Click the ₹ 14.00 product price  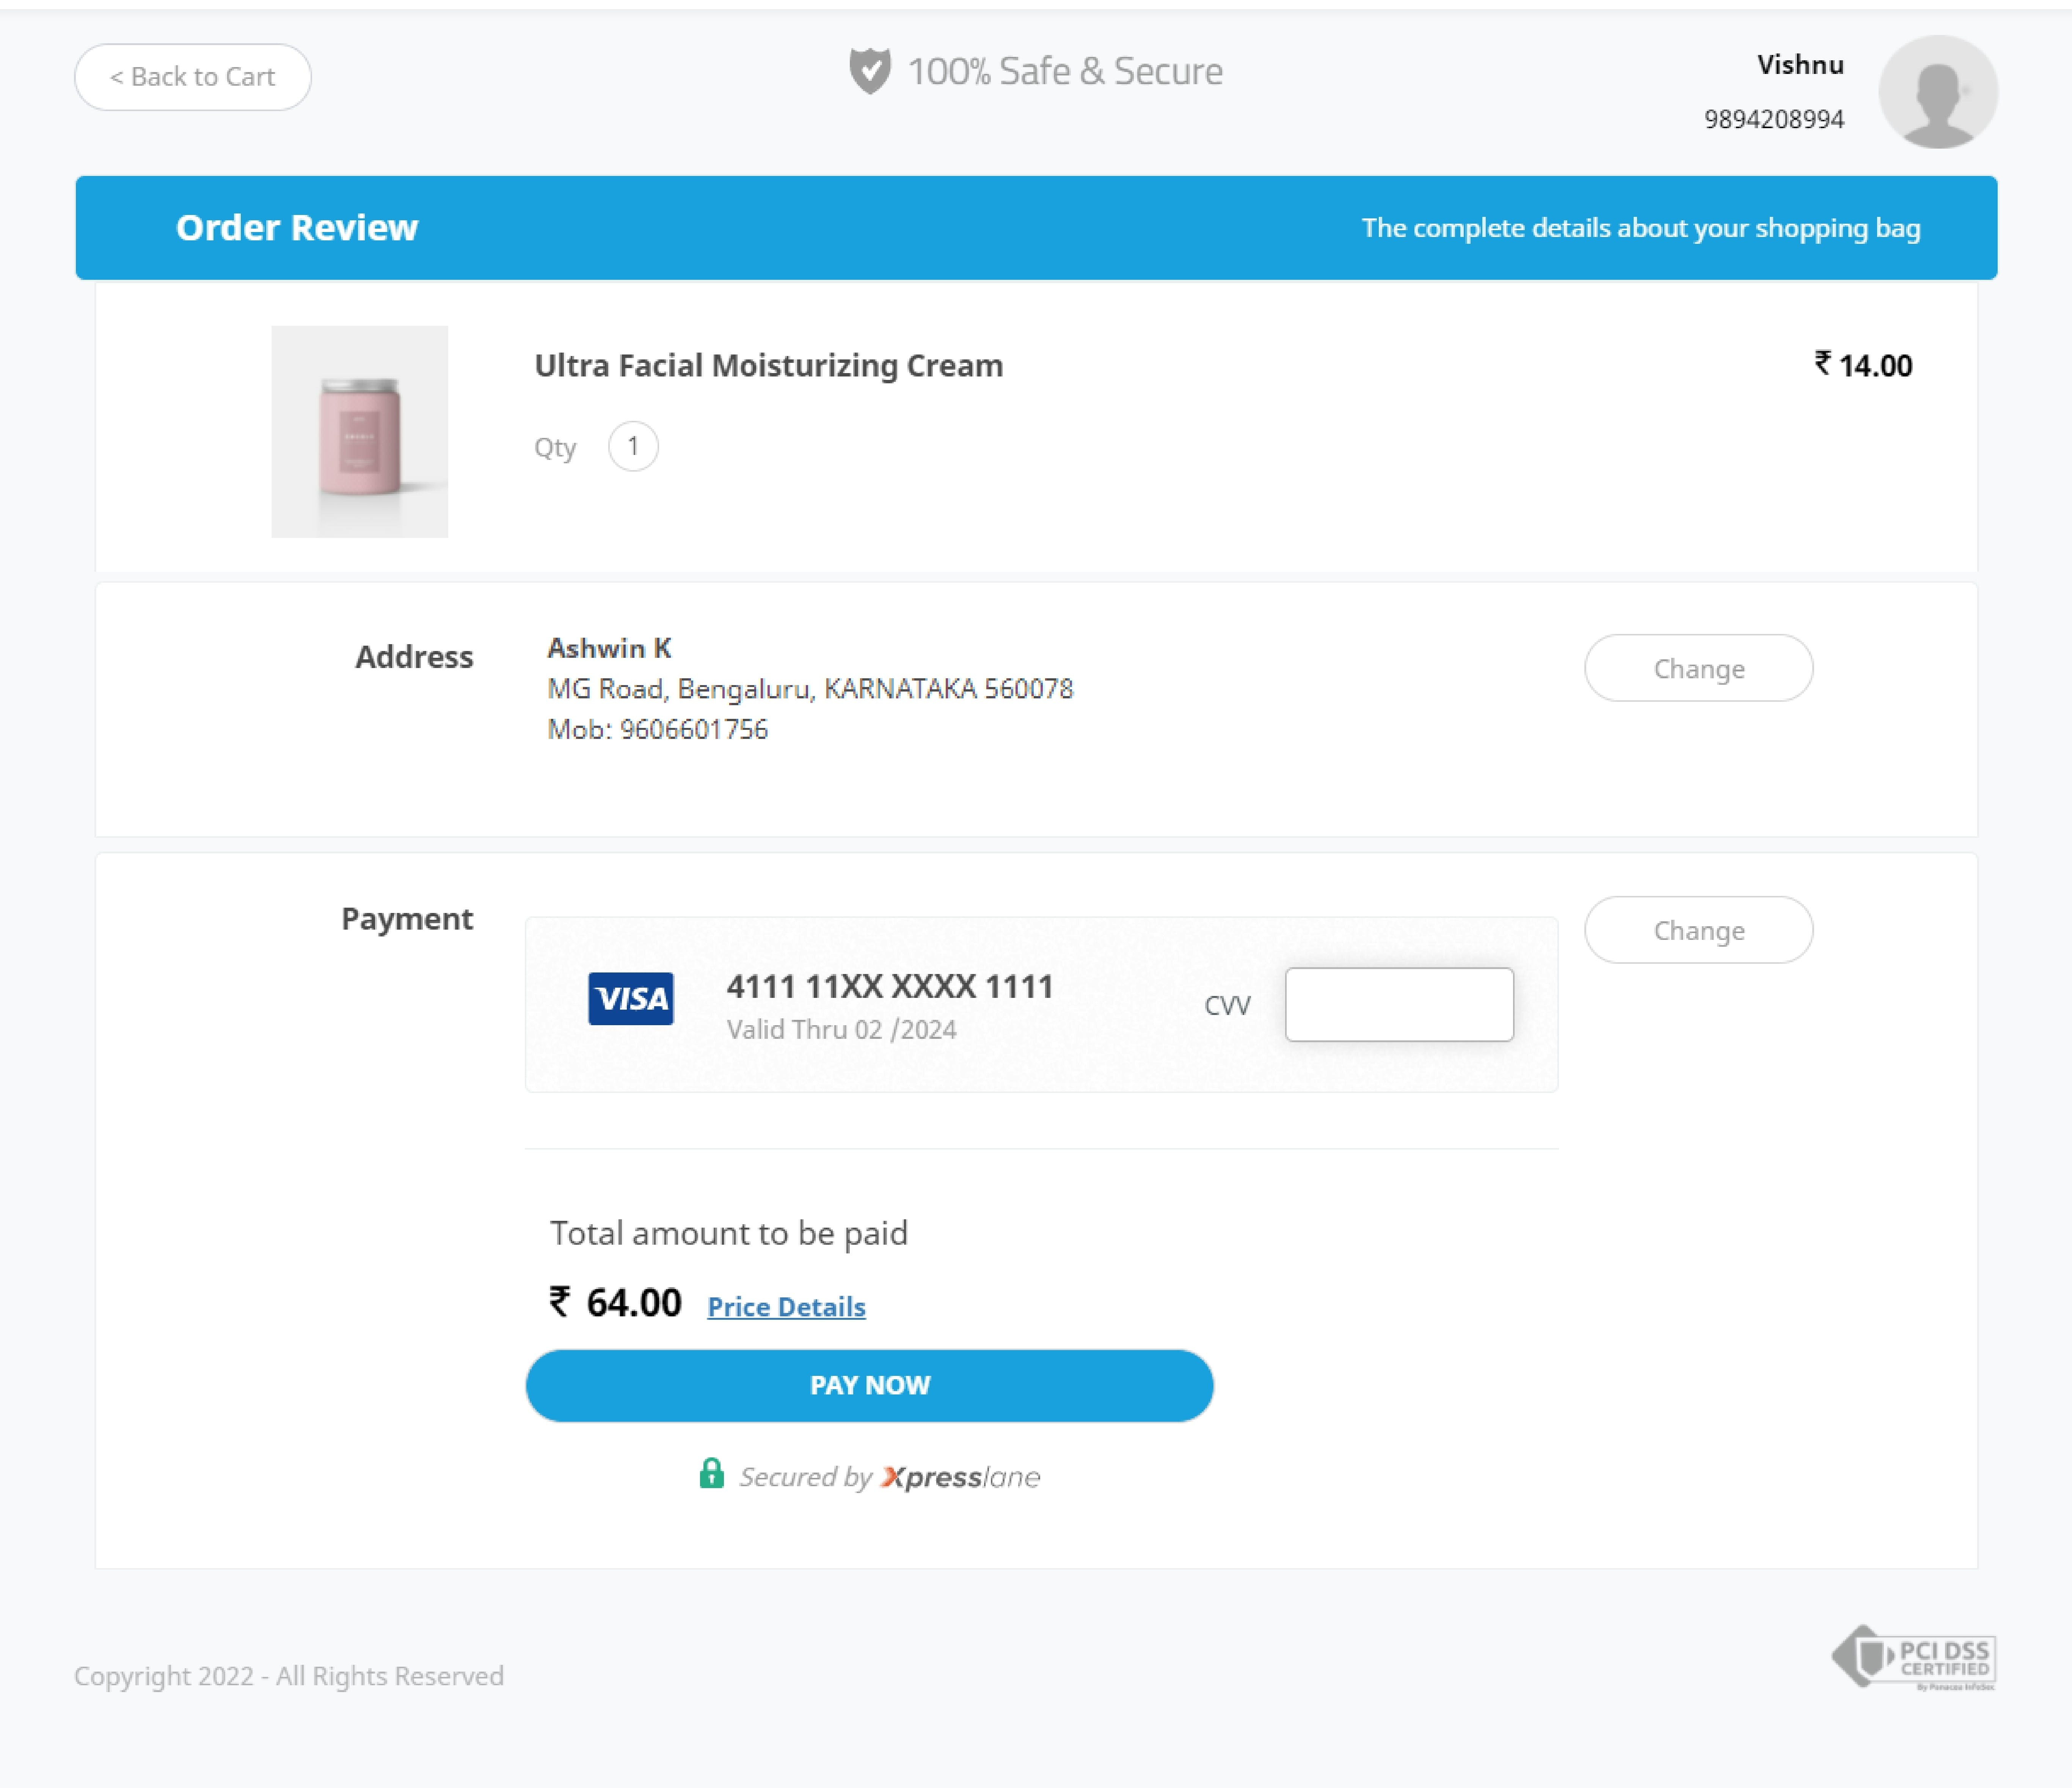[1863, 365]
